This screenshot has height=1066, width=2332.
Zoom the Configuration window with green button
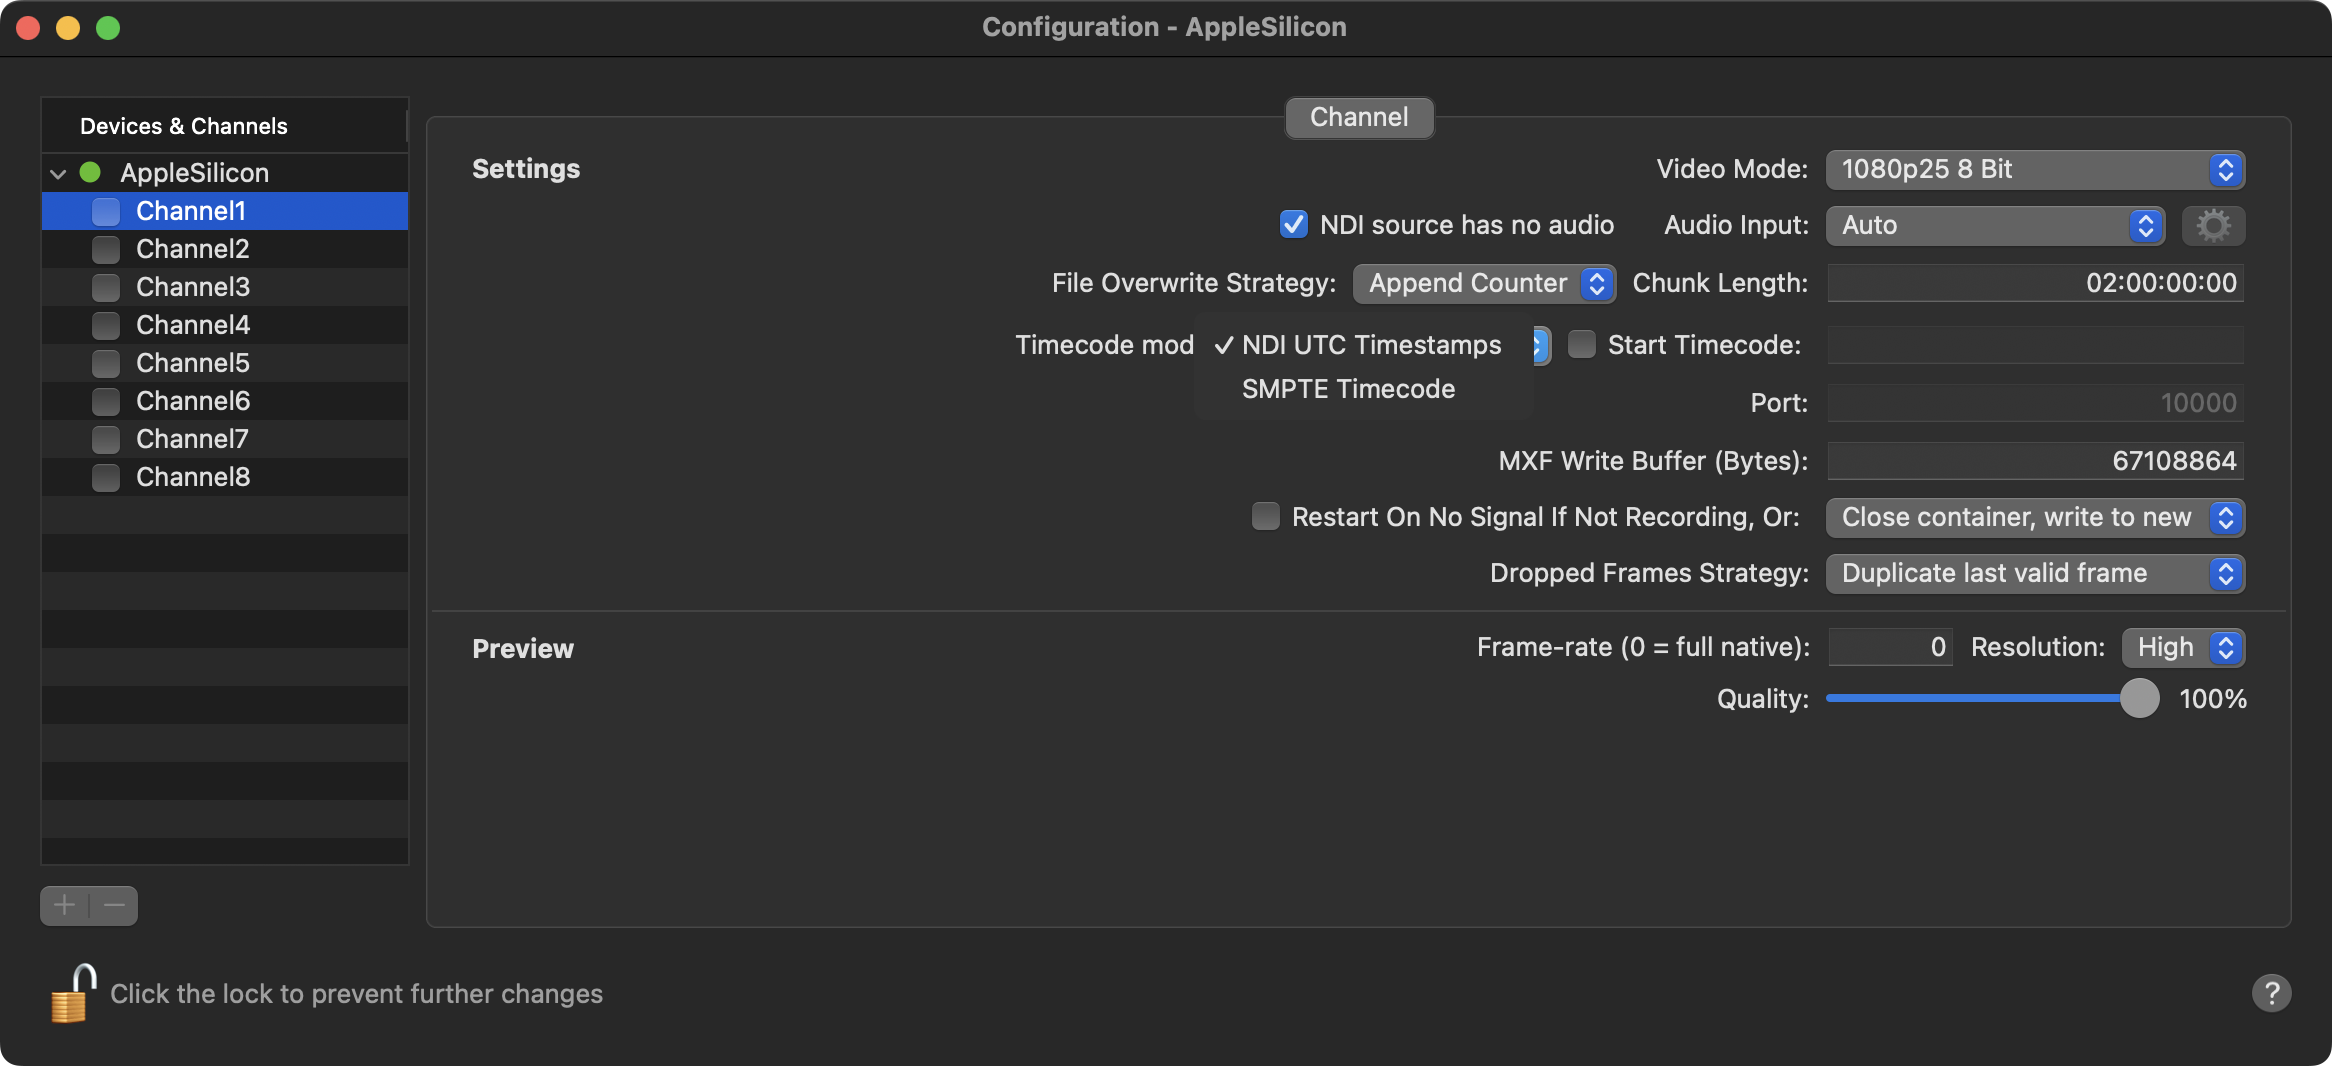pyautogui.click(x=108, y=28)
